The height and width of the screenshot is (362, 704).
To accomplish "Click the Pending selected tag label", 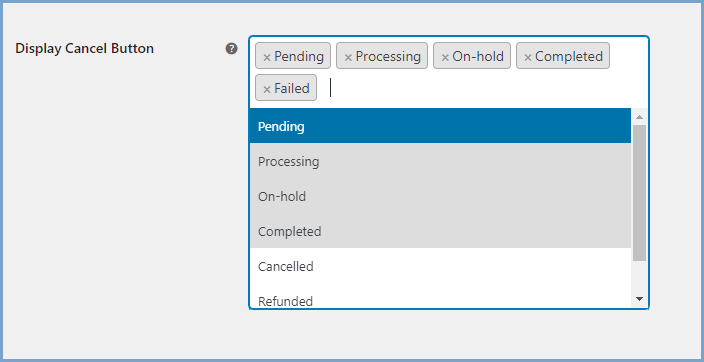I will pyautogui.click(x=299, y=56).
